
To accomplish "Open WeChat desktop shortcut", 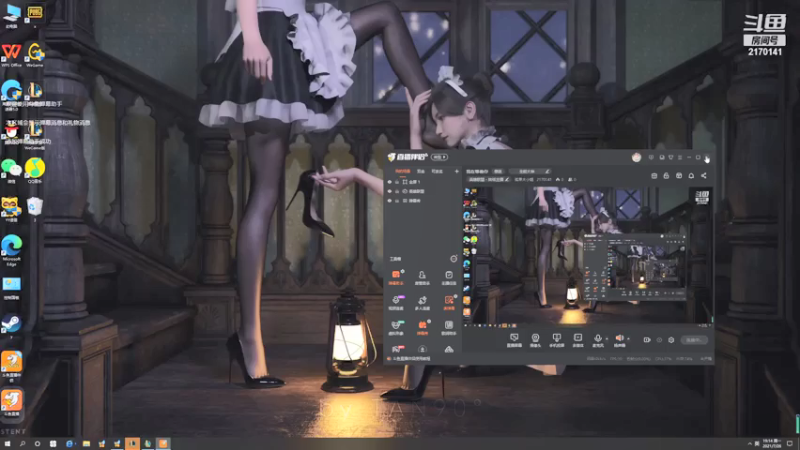I will pos(11,170).
